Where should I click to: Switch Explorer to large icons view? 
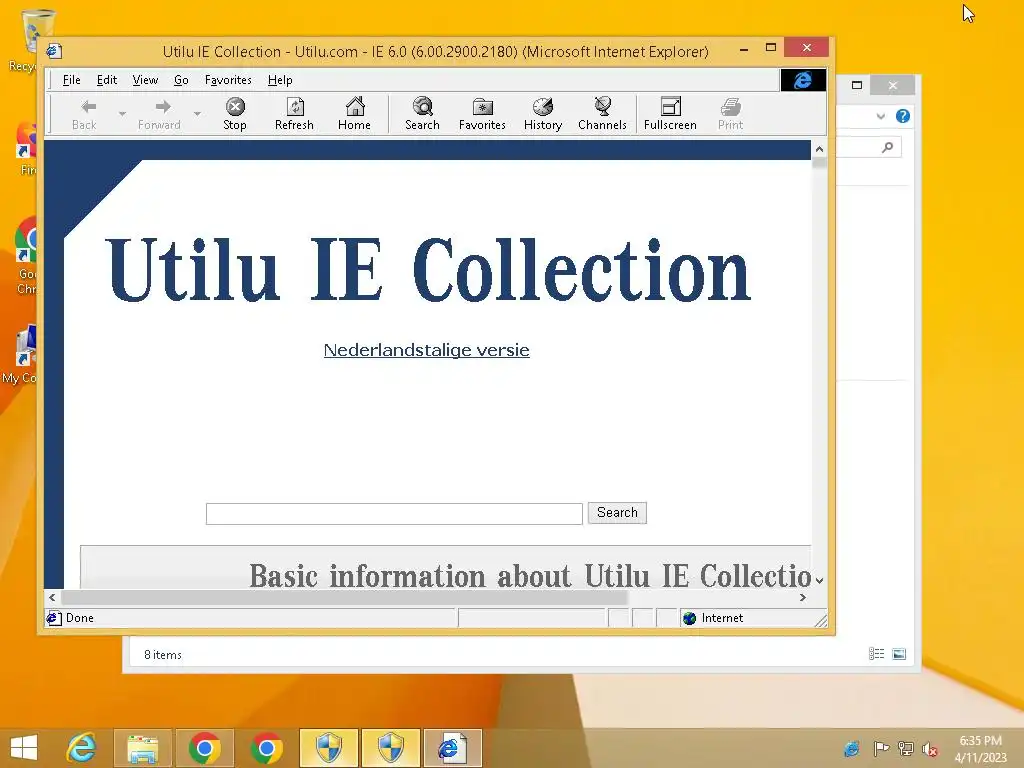click(x=899, y=654)
